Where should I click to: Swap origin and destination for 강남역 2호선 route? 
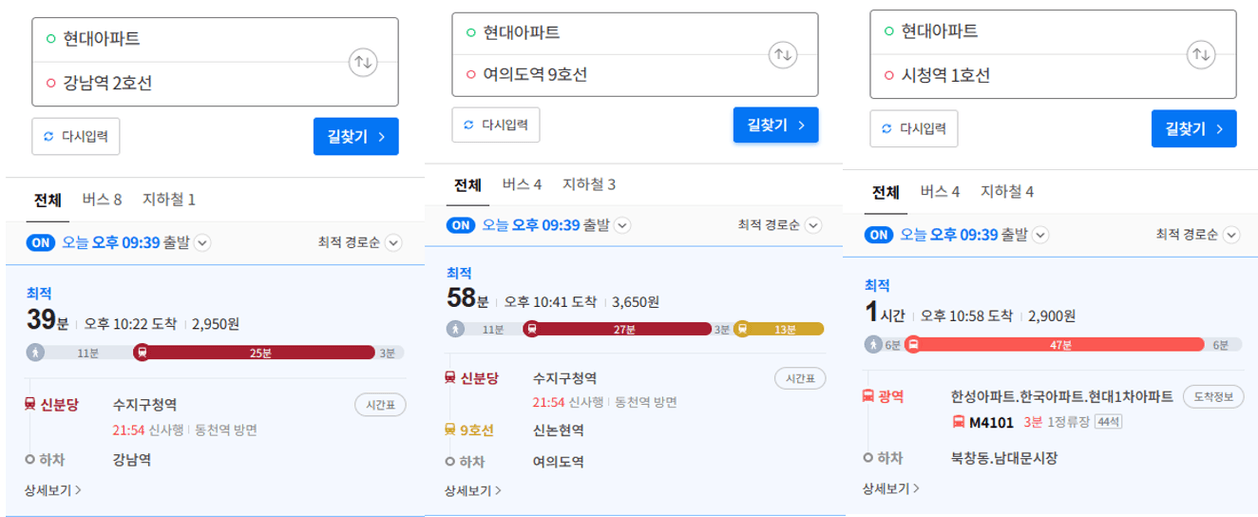[363, 62]
